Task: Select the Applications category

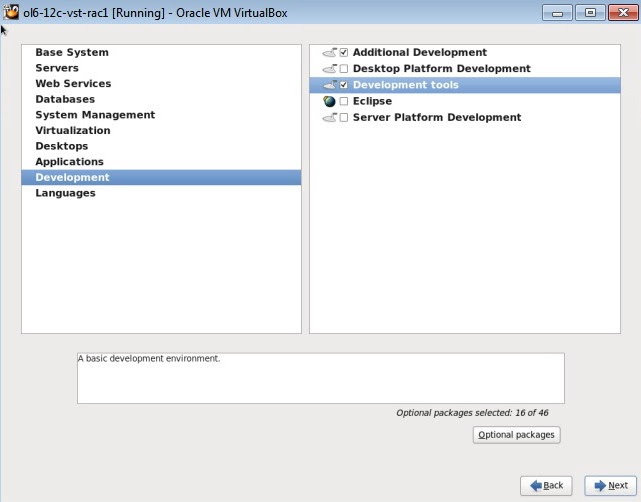Action: pyautogui.click(x=161, y=161)
